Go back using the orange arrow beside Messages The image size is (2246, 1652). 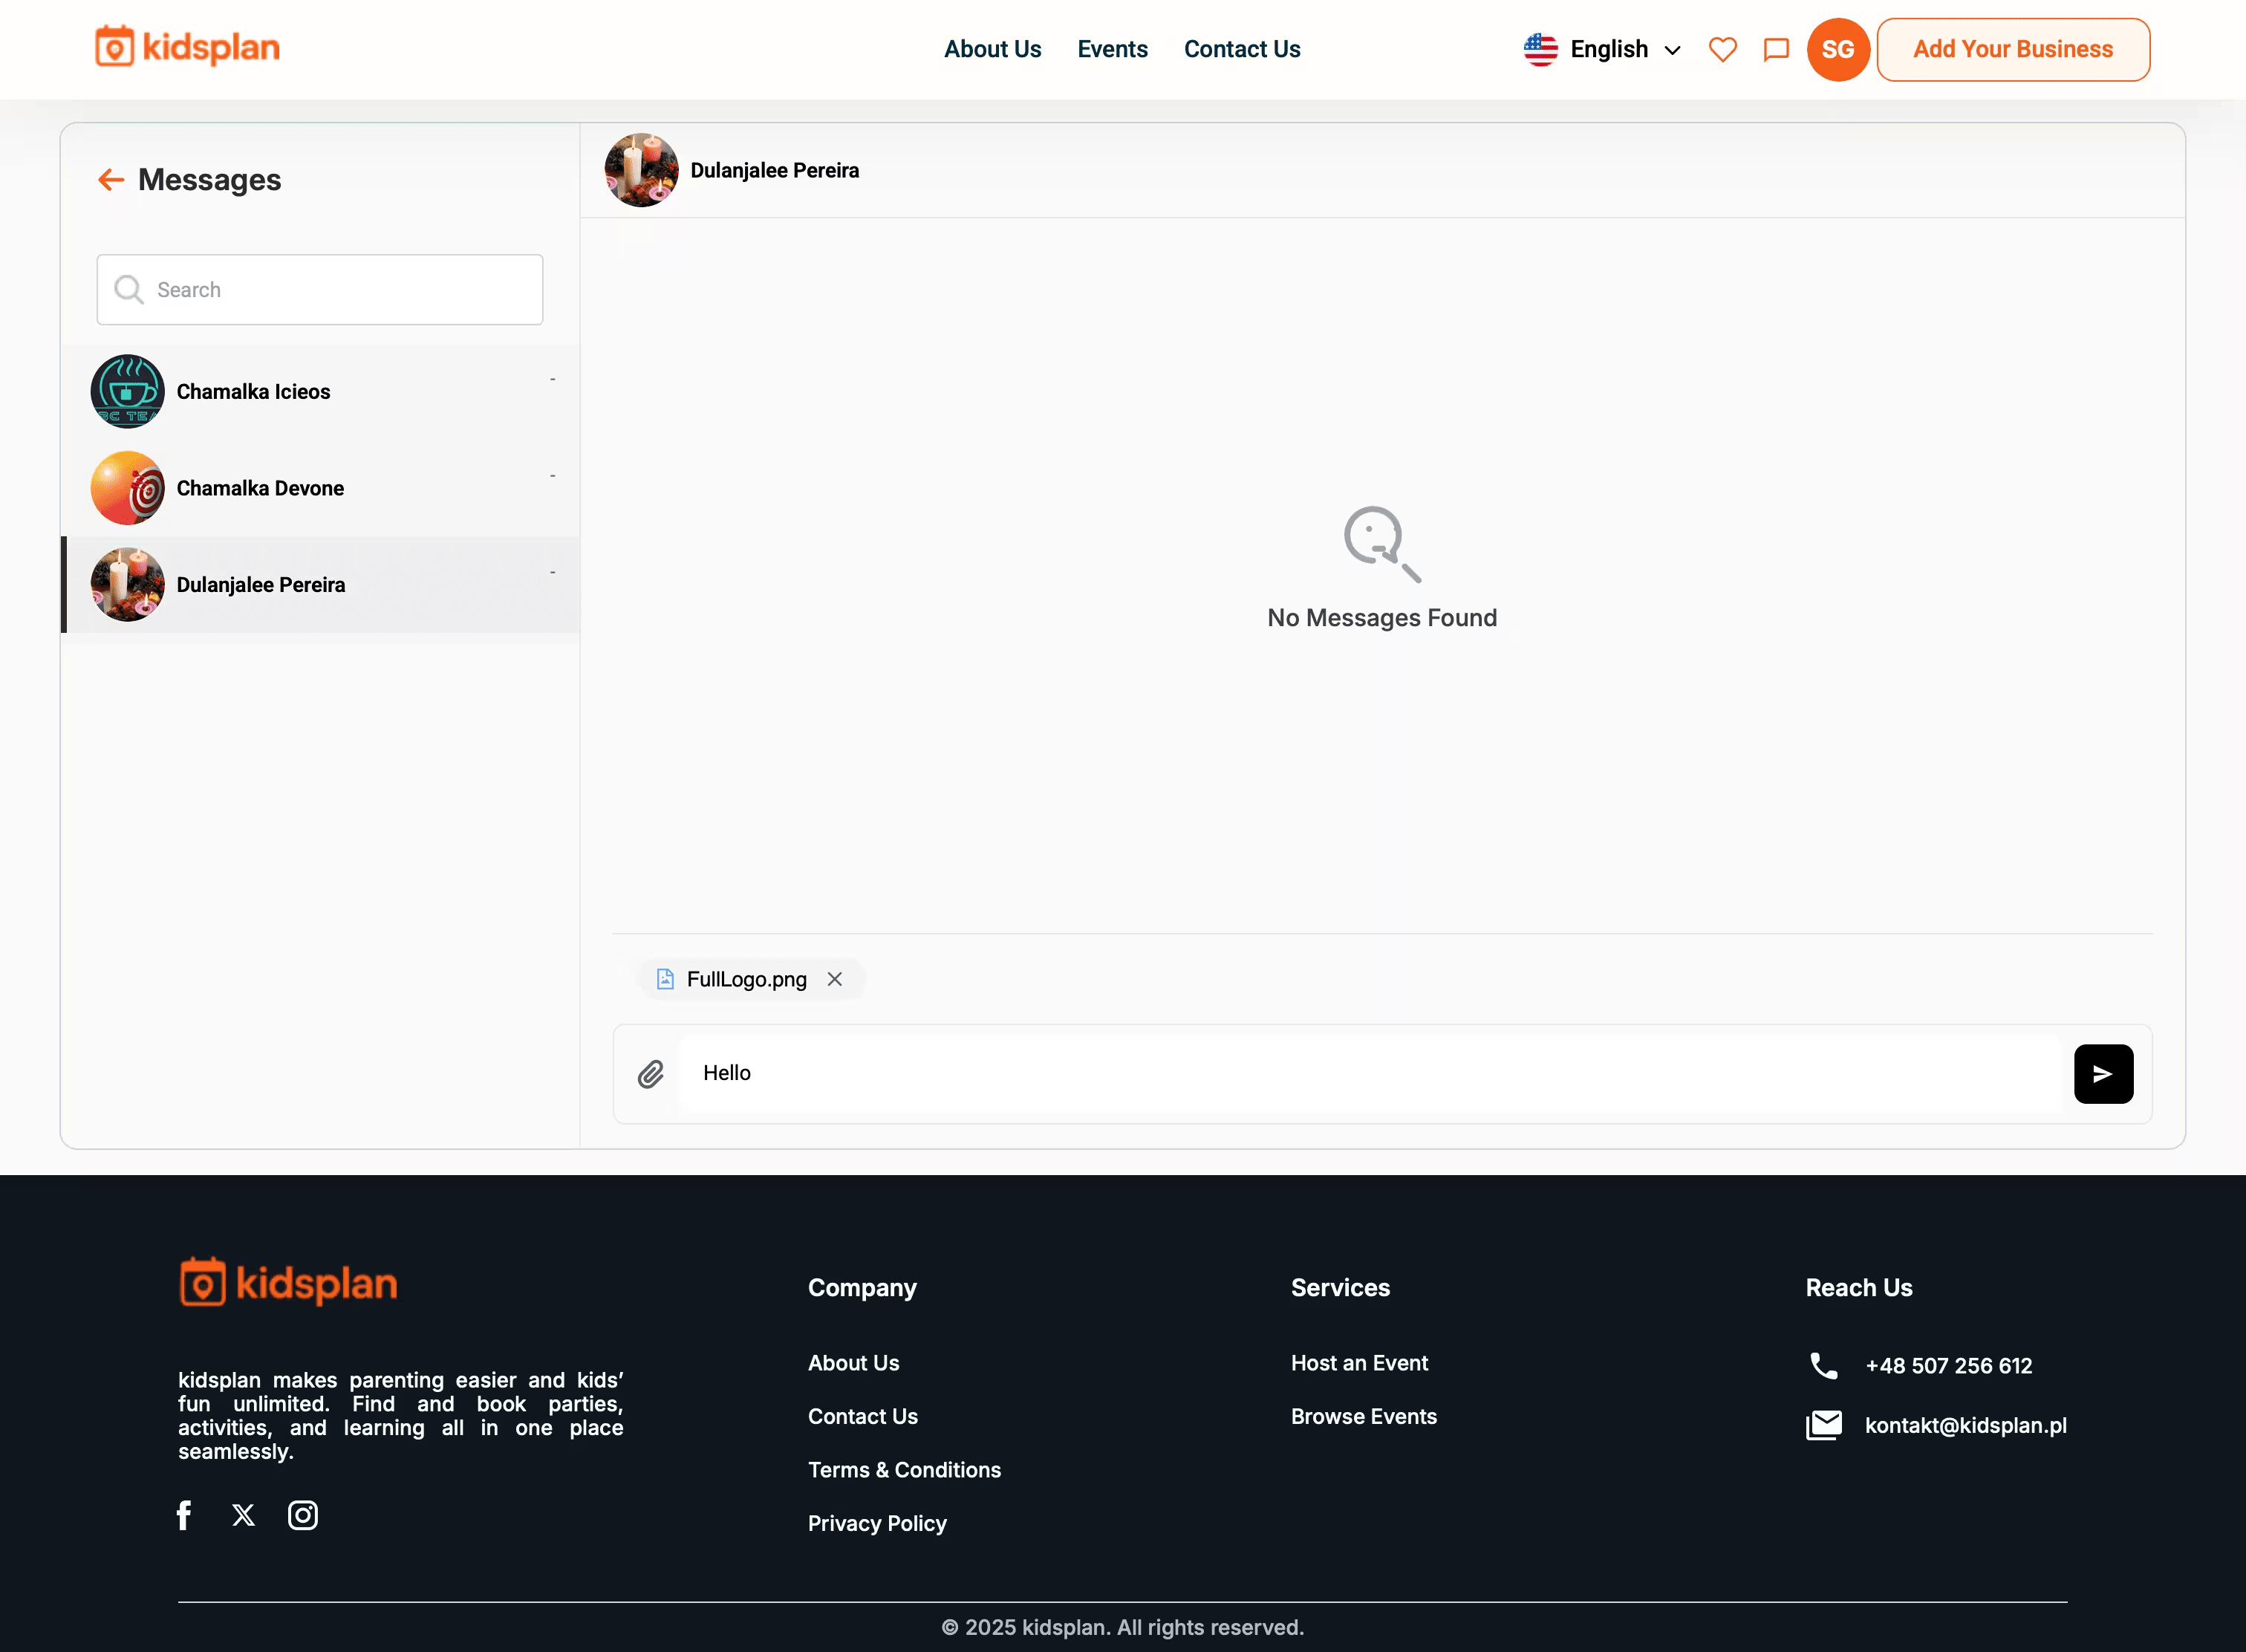(110, 179)
